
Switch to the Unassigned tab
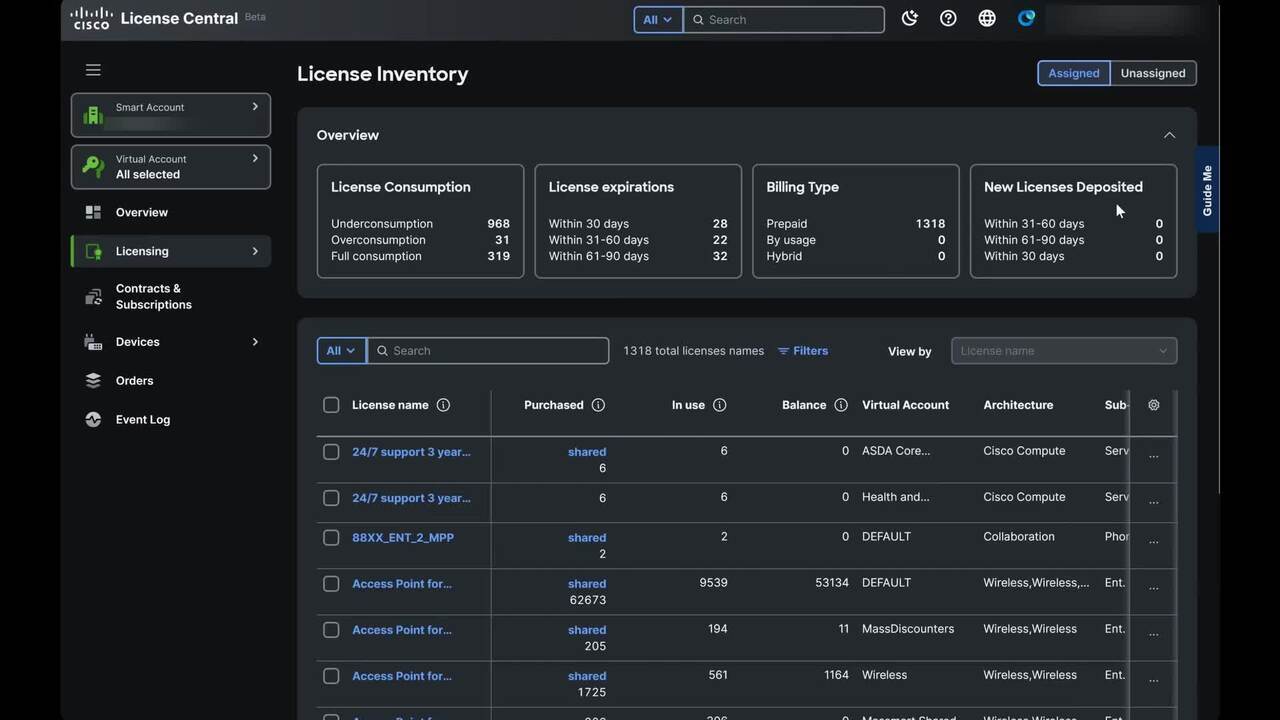click(x=1152, y=73)
